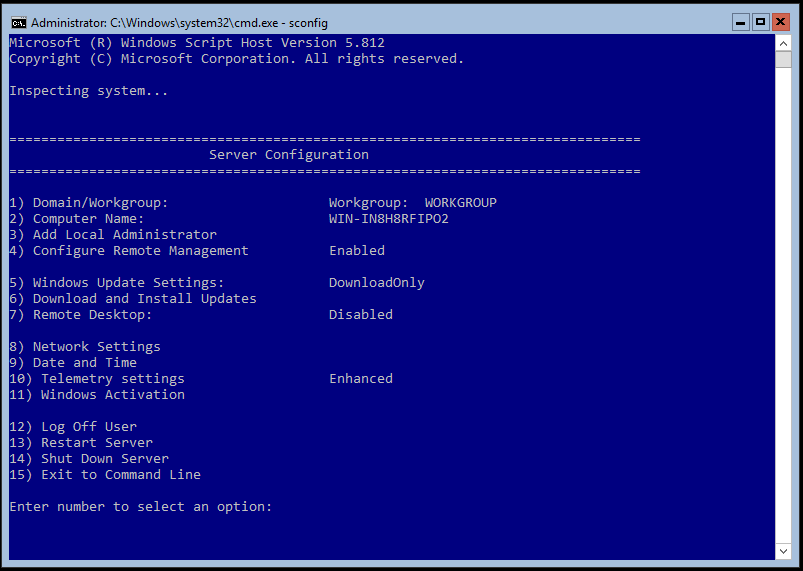Click the Remote Desktop 'Disabled' status
The image size is (803, 571).
360,315
